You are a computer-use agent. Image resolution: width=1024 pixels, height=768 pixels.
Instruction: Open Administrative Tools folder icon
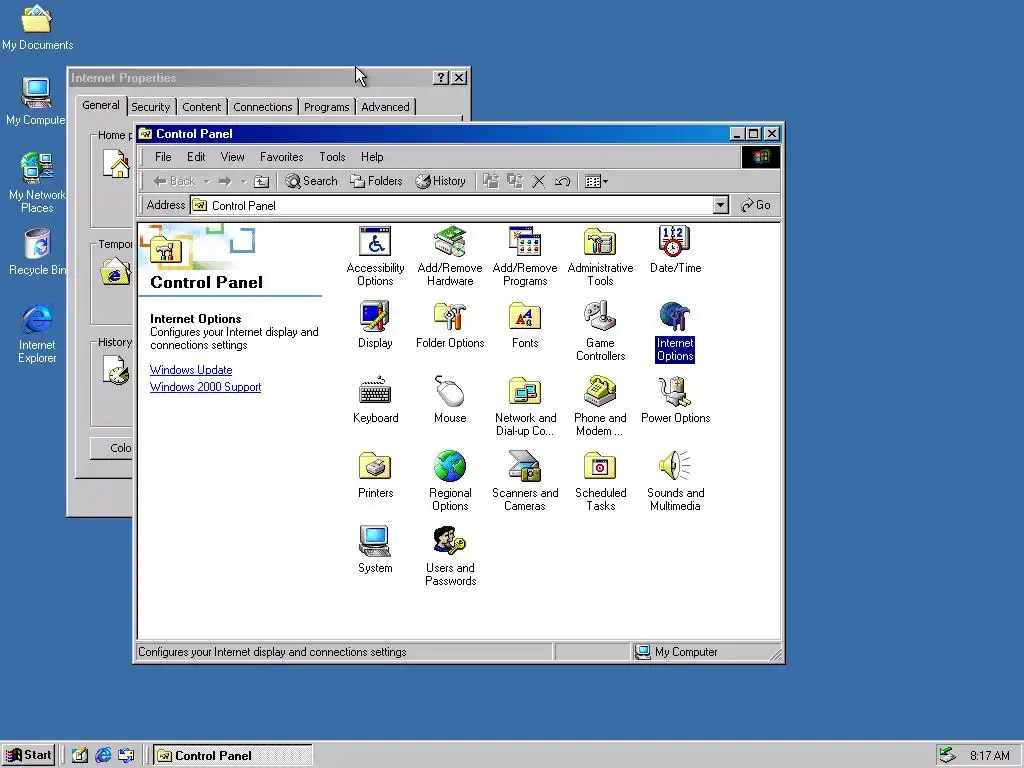(x=600, y=256)
